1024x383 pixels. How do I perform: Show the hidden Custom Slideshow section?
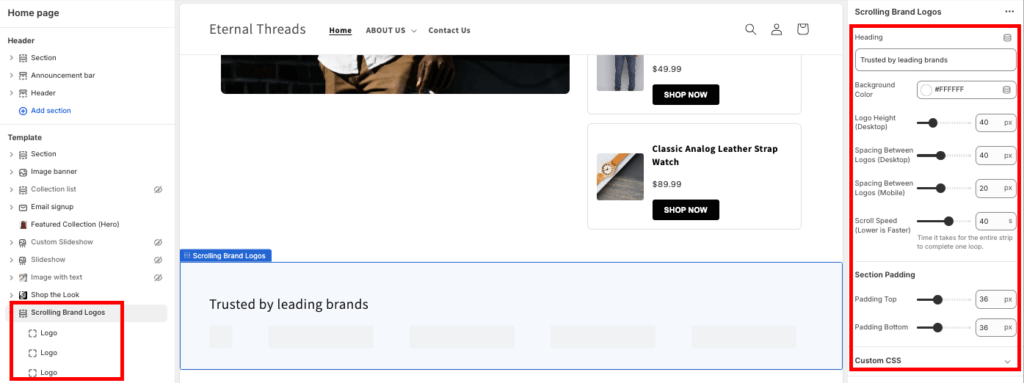coord(157,242)
